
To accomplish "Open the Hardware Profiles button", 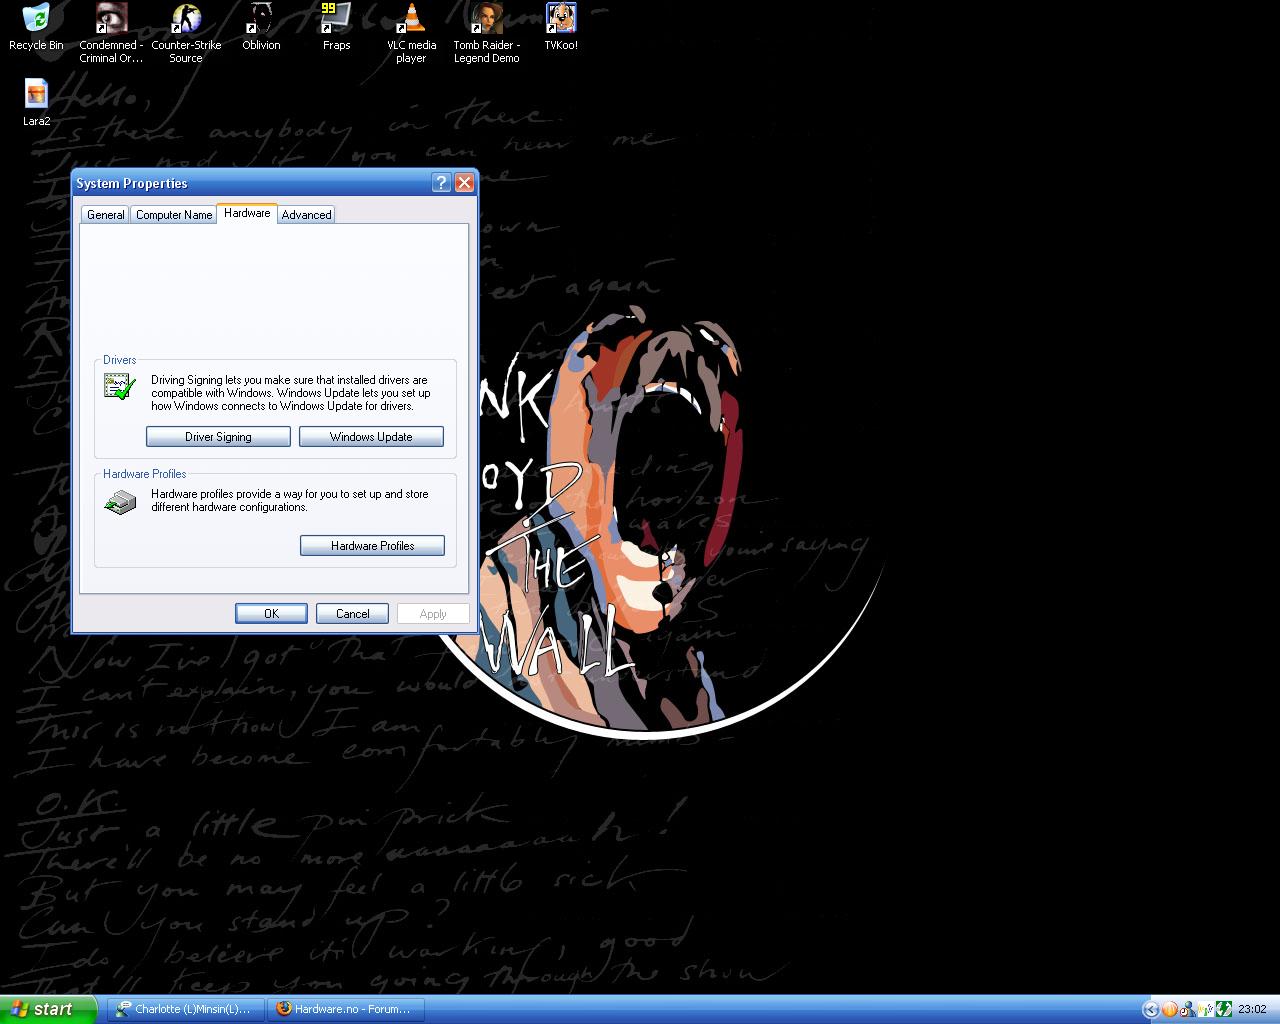I will tap(372, 545).
